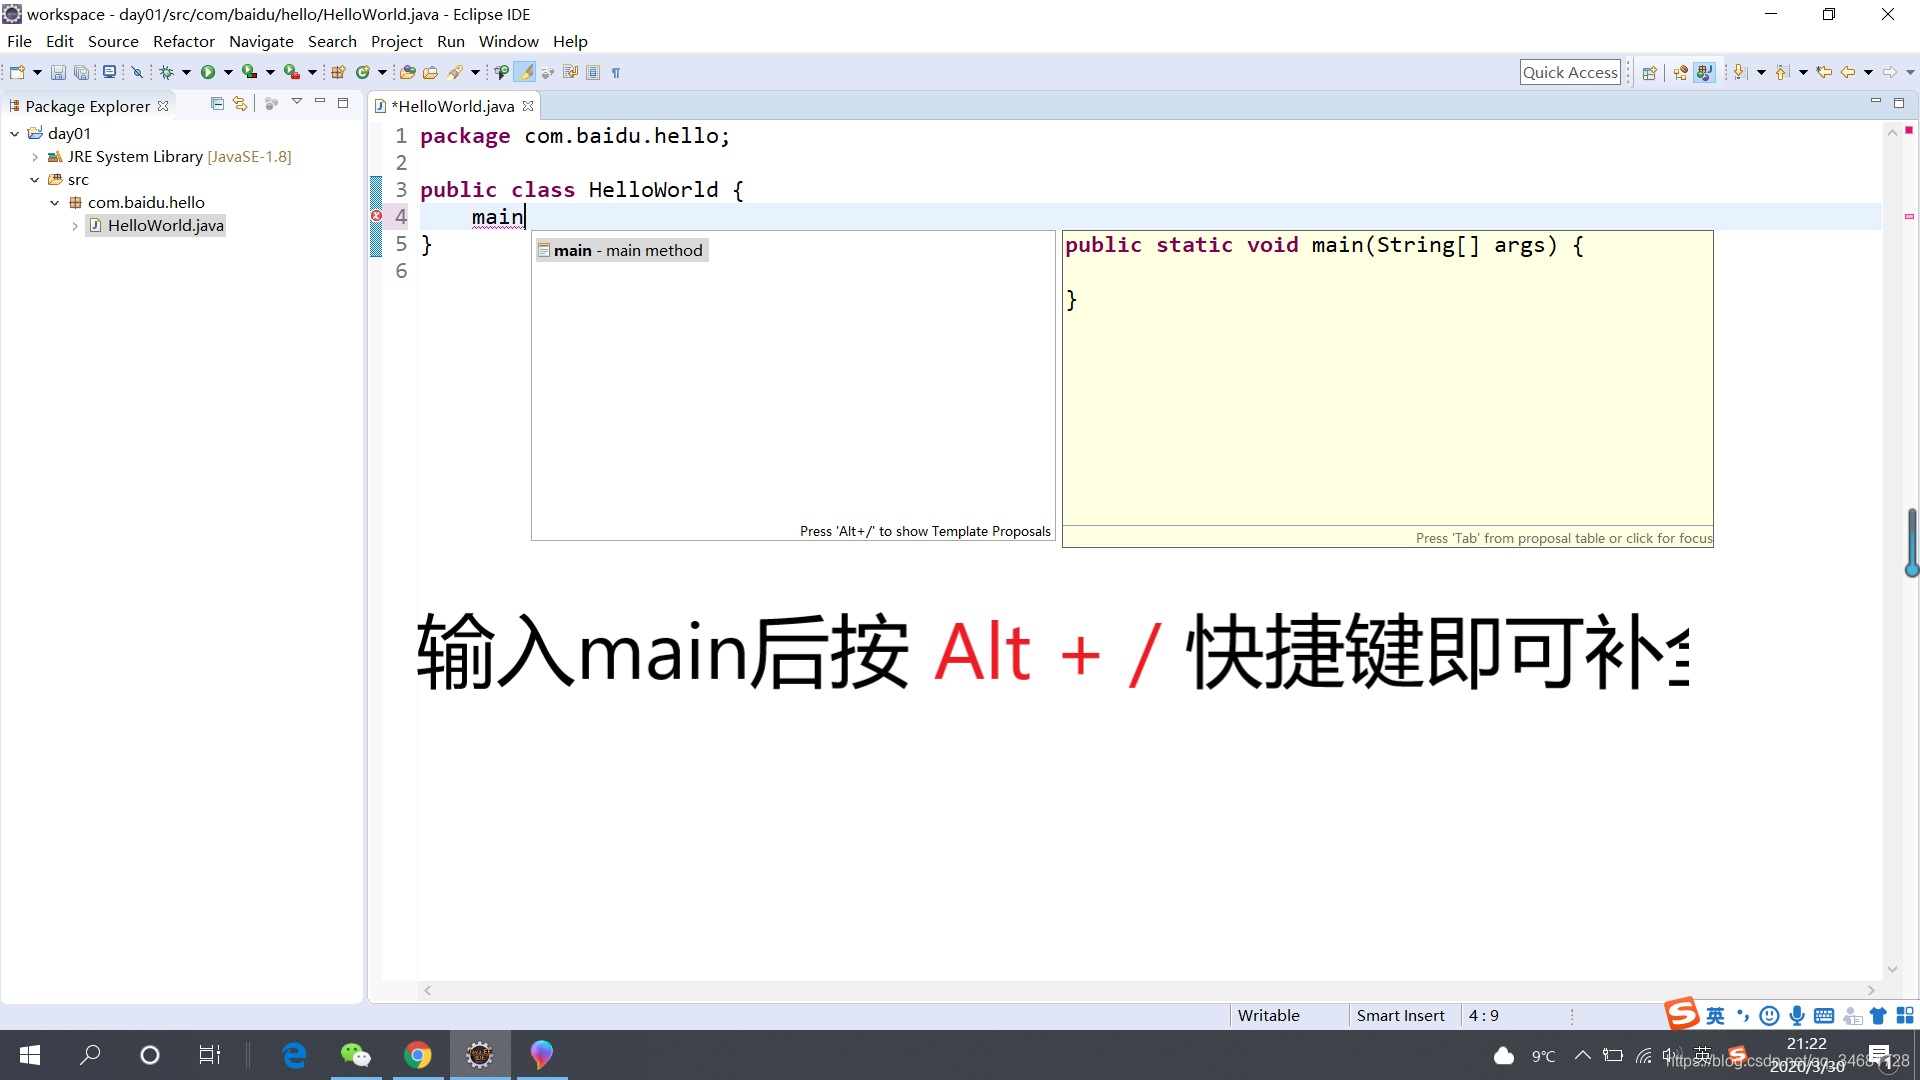Select the Java perspective button

point(1705,72)
